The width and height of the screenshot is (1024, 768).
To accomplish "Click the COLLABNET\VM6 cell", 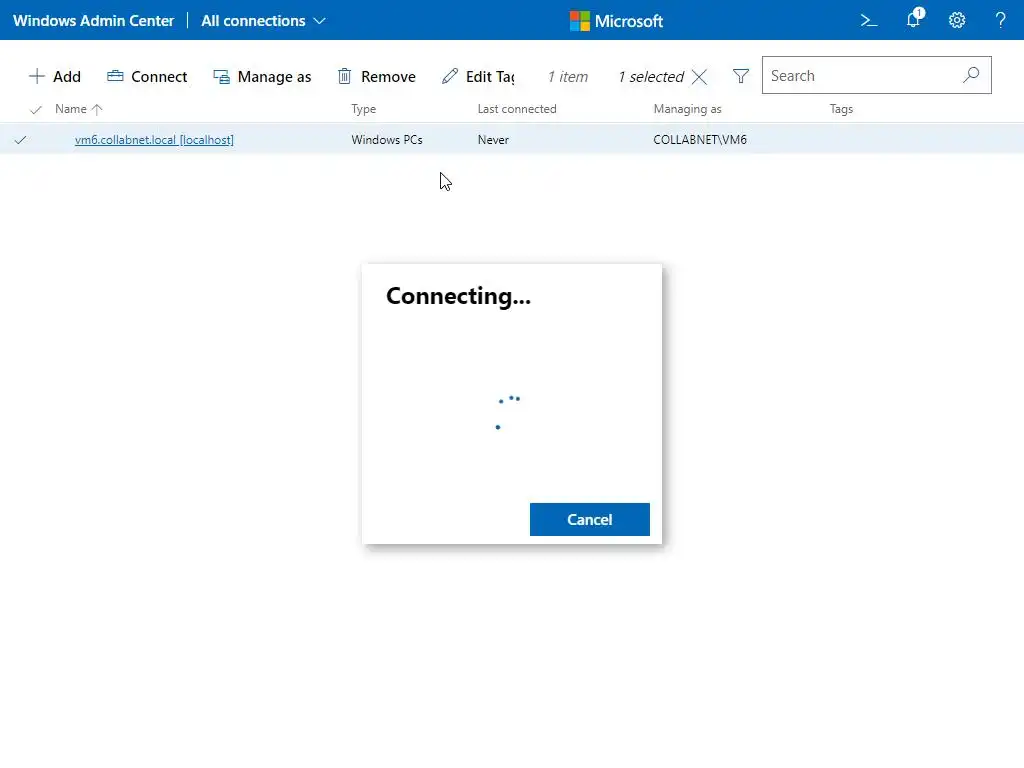I will [x=700, y=140].
